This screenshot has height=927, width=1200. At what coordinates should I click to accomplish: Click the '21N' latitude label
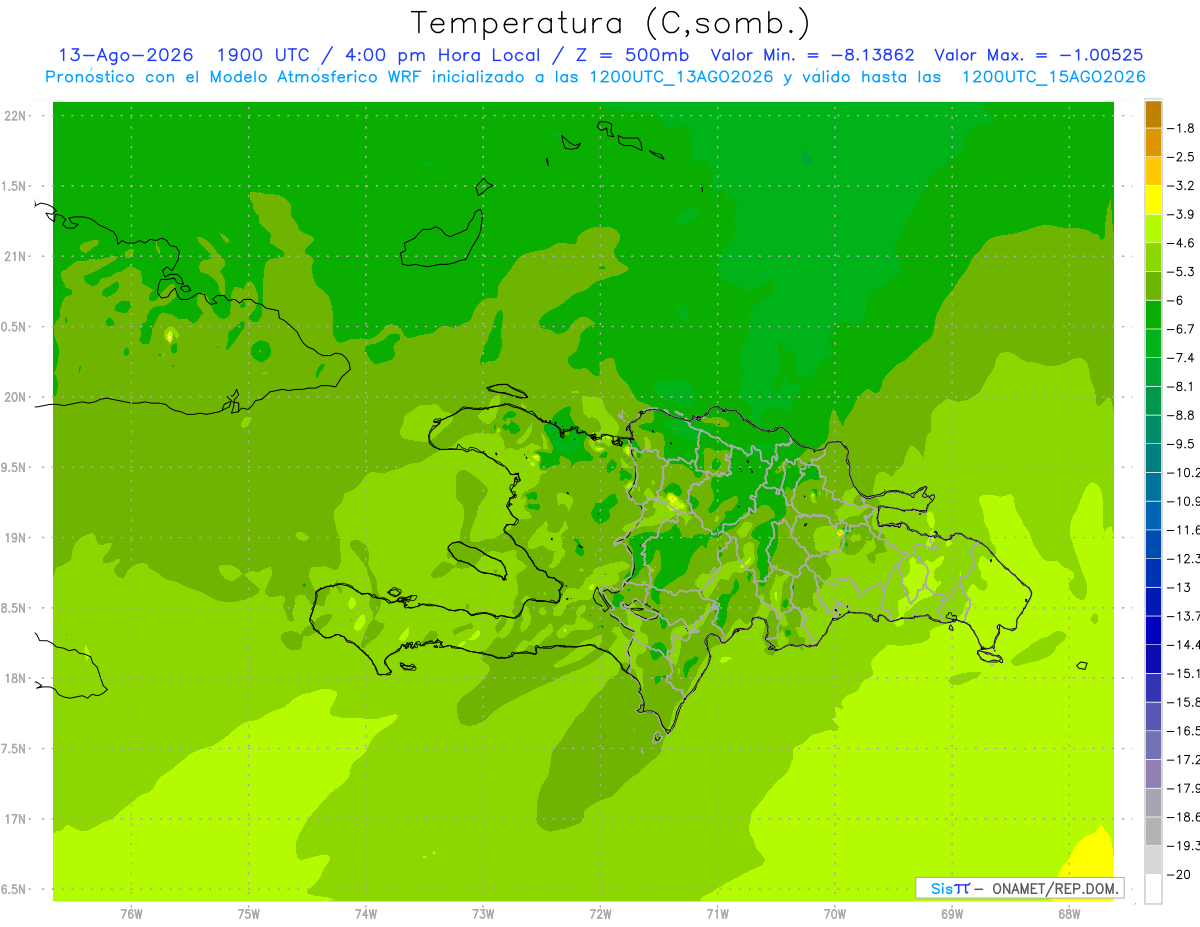point(17,256)
